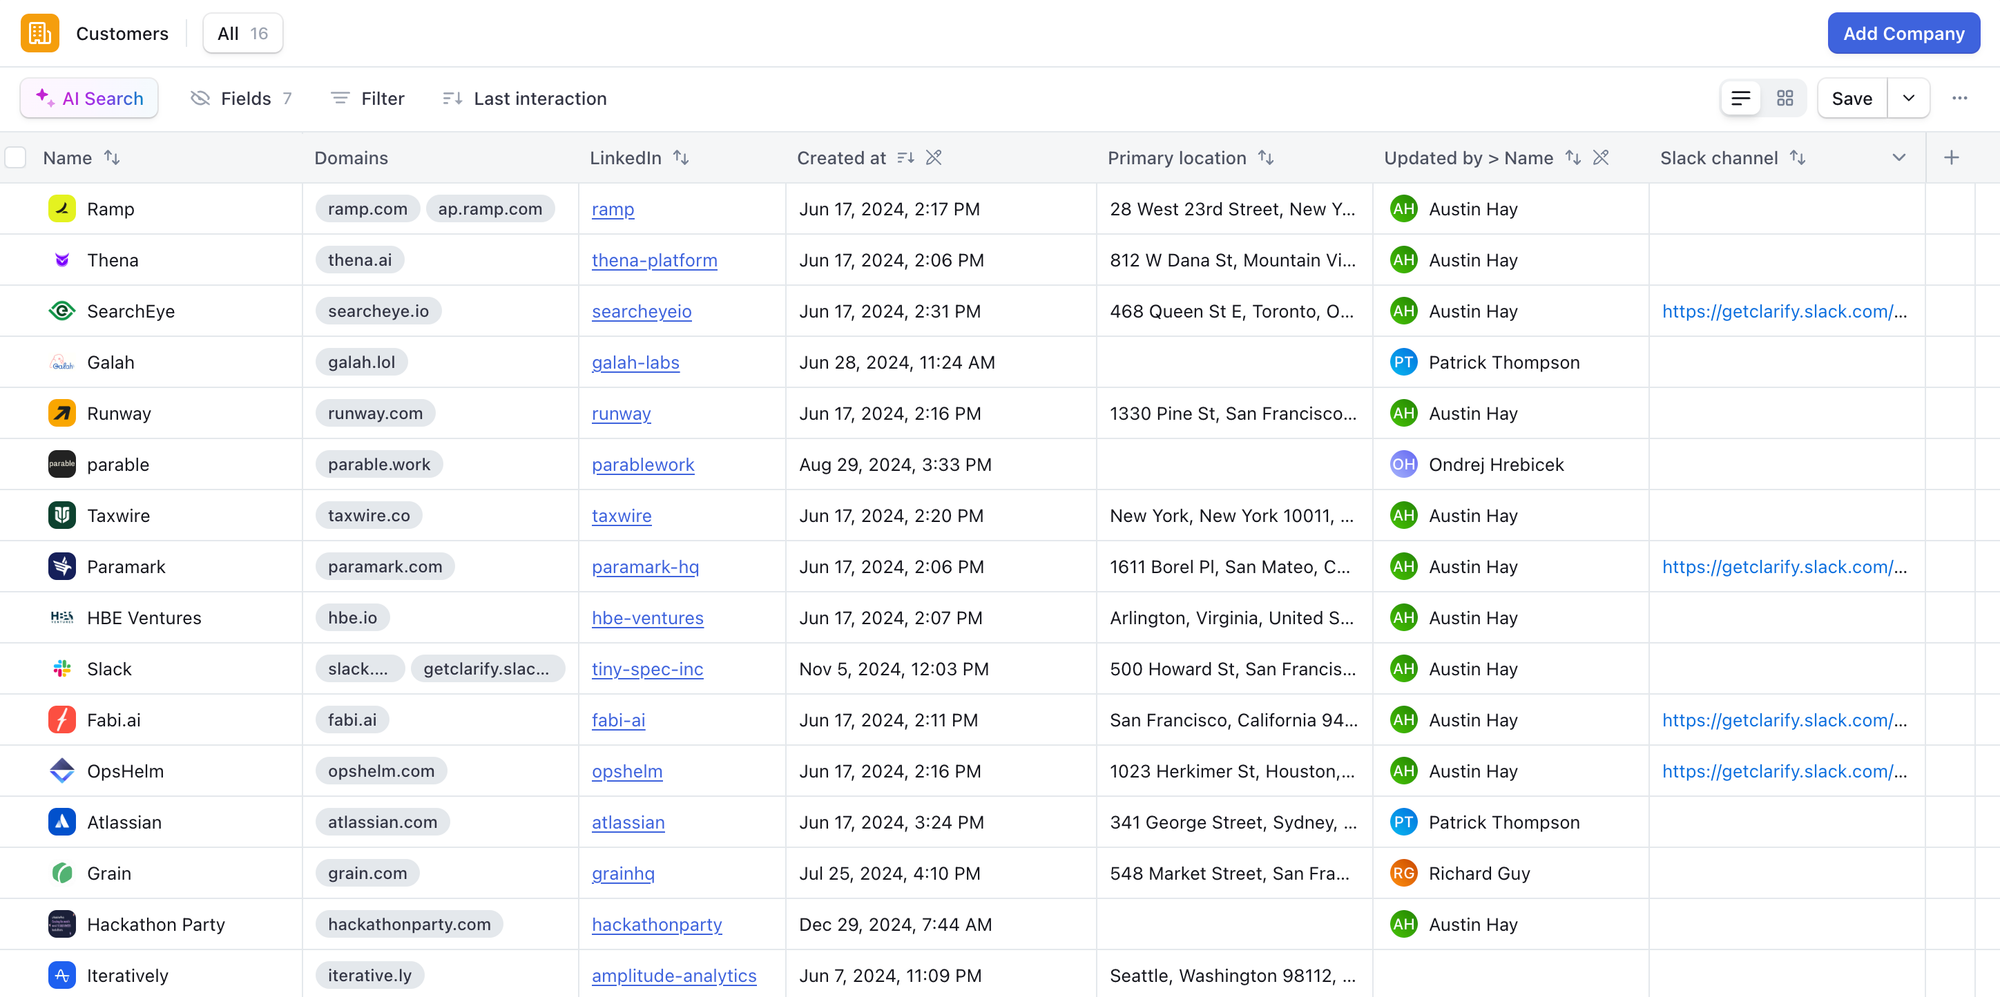The height and width of the screenshot is (997, 2000).
Task: Select the 341 George Street, Sydney location cell
Action: (1235, 822)
